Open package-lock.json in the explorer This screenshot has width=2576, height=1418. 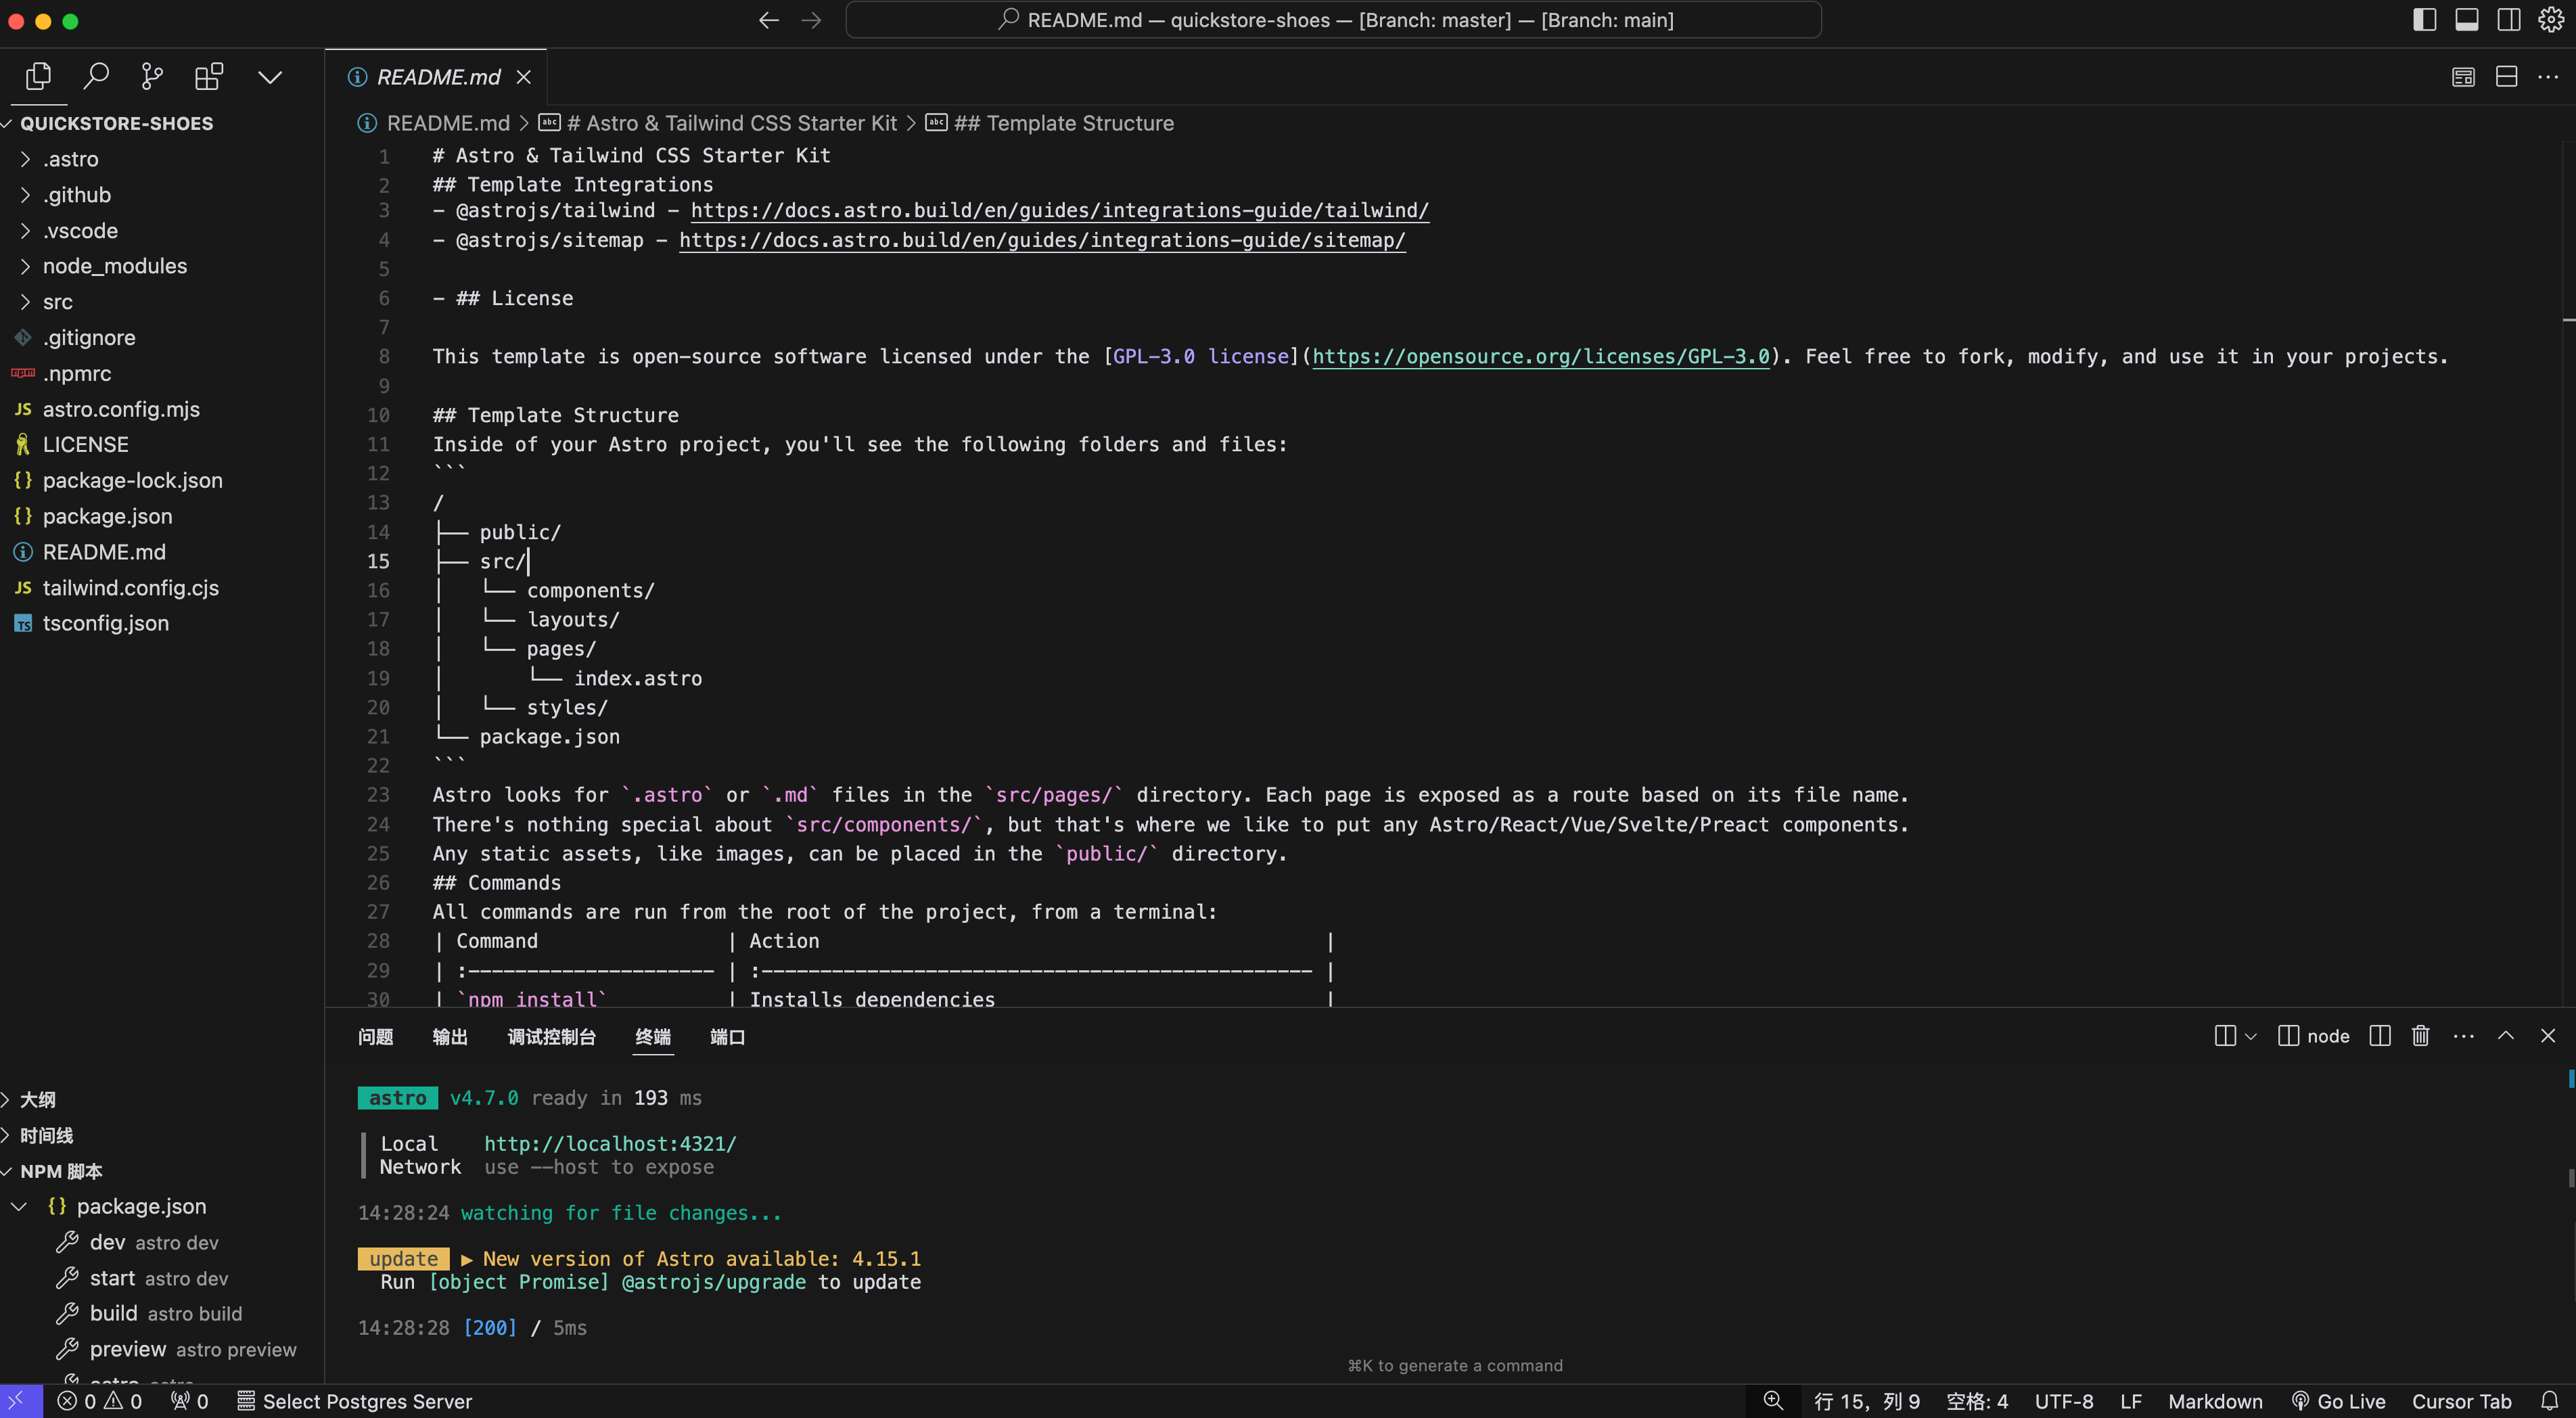coord(132,481)
